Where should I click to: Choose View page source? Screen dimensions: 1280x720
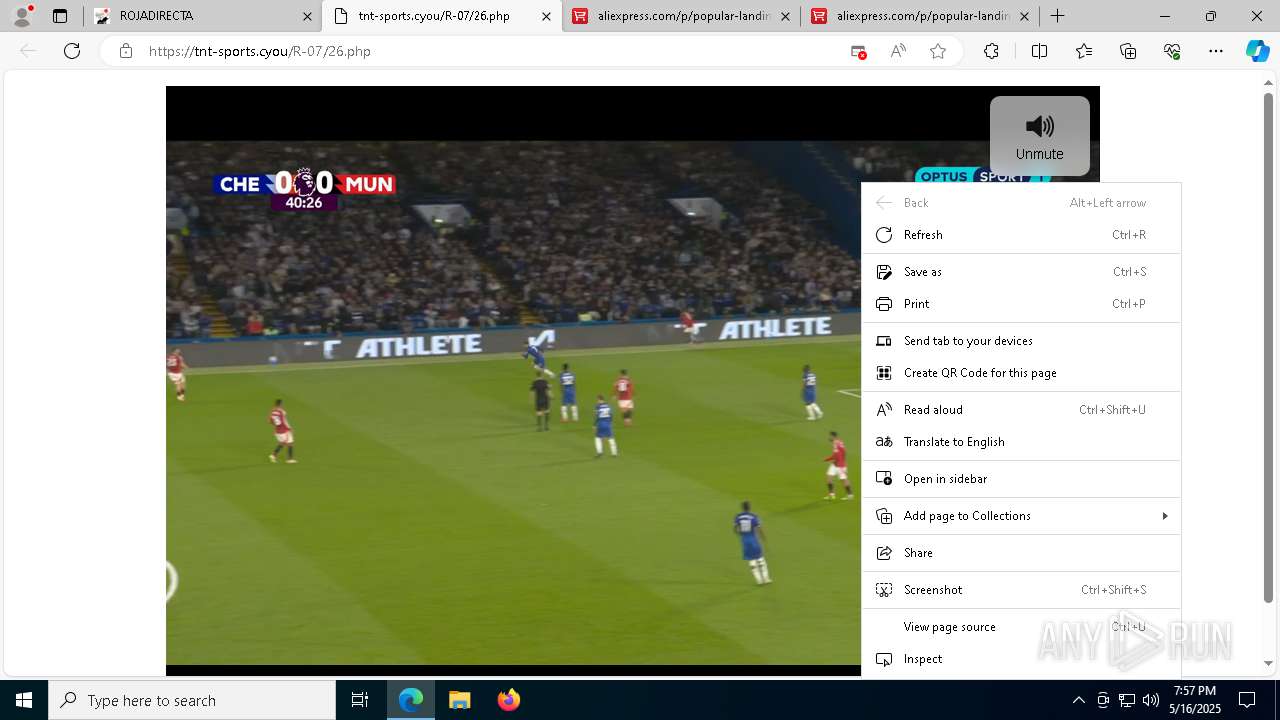pos(1021,627)
